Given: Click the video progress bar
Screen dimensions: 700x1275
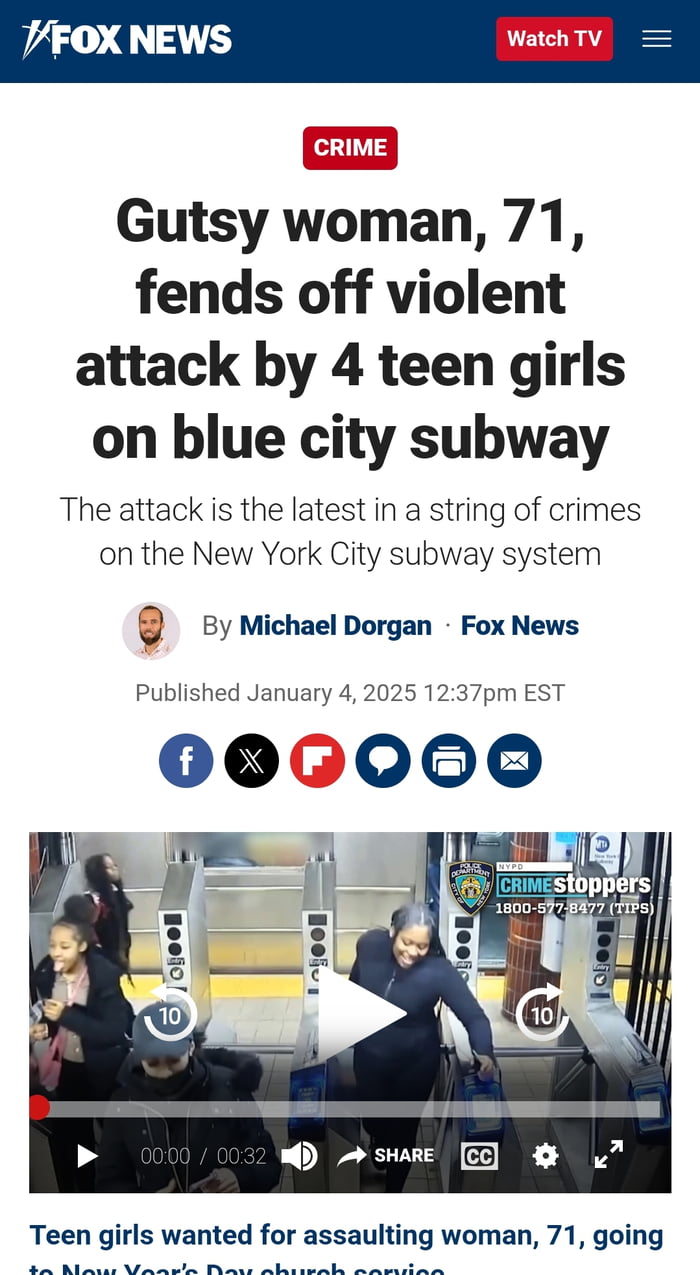Looking at the screenshot, I should click(x=350, y=1108).
